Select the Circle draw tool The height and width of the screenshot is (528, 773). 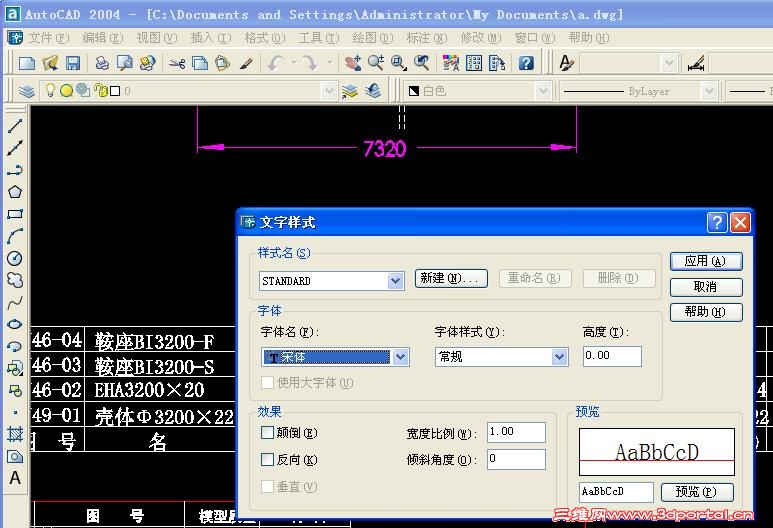click(x=15, y=258)
